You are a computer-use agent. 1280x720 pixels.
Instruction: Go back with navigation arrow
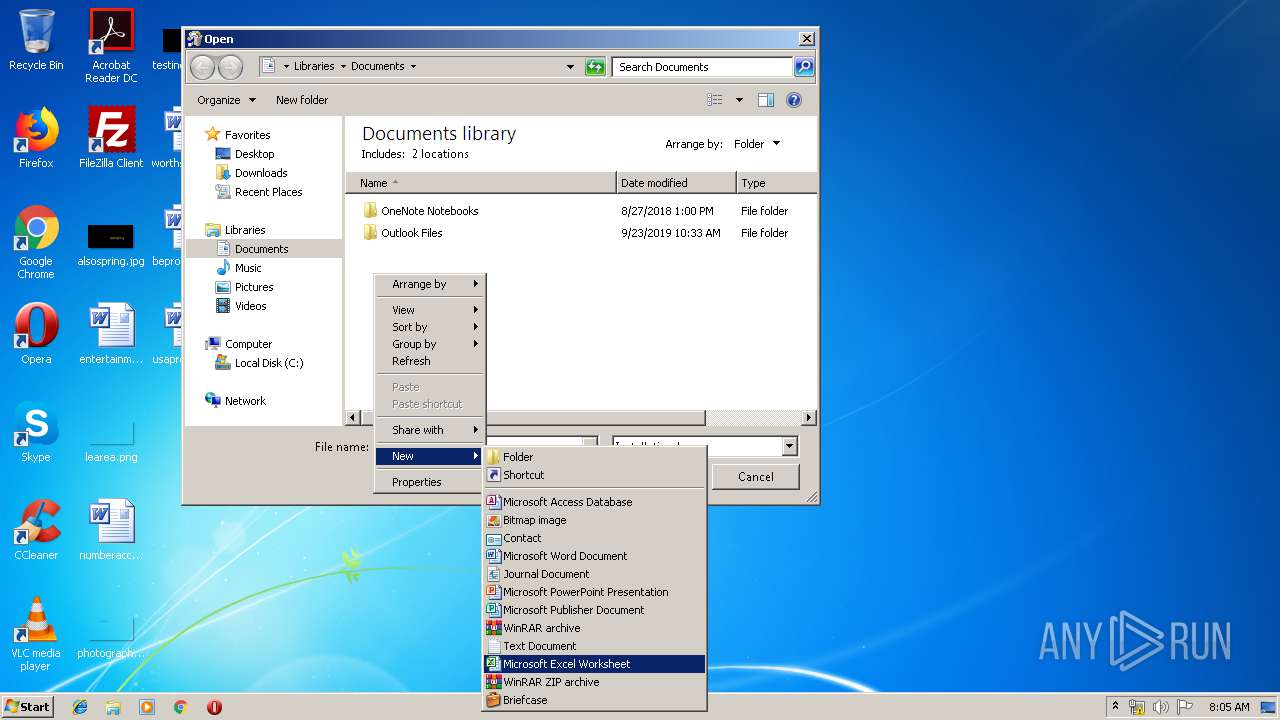point(203,67)
